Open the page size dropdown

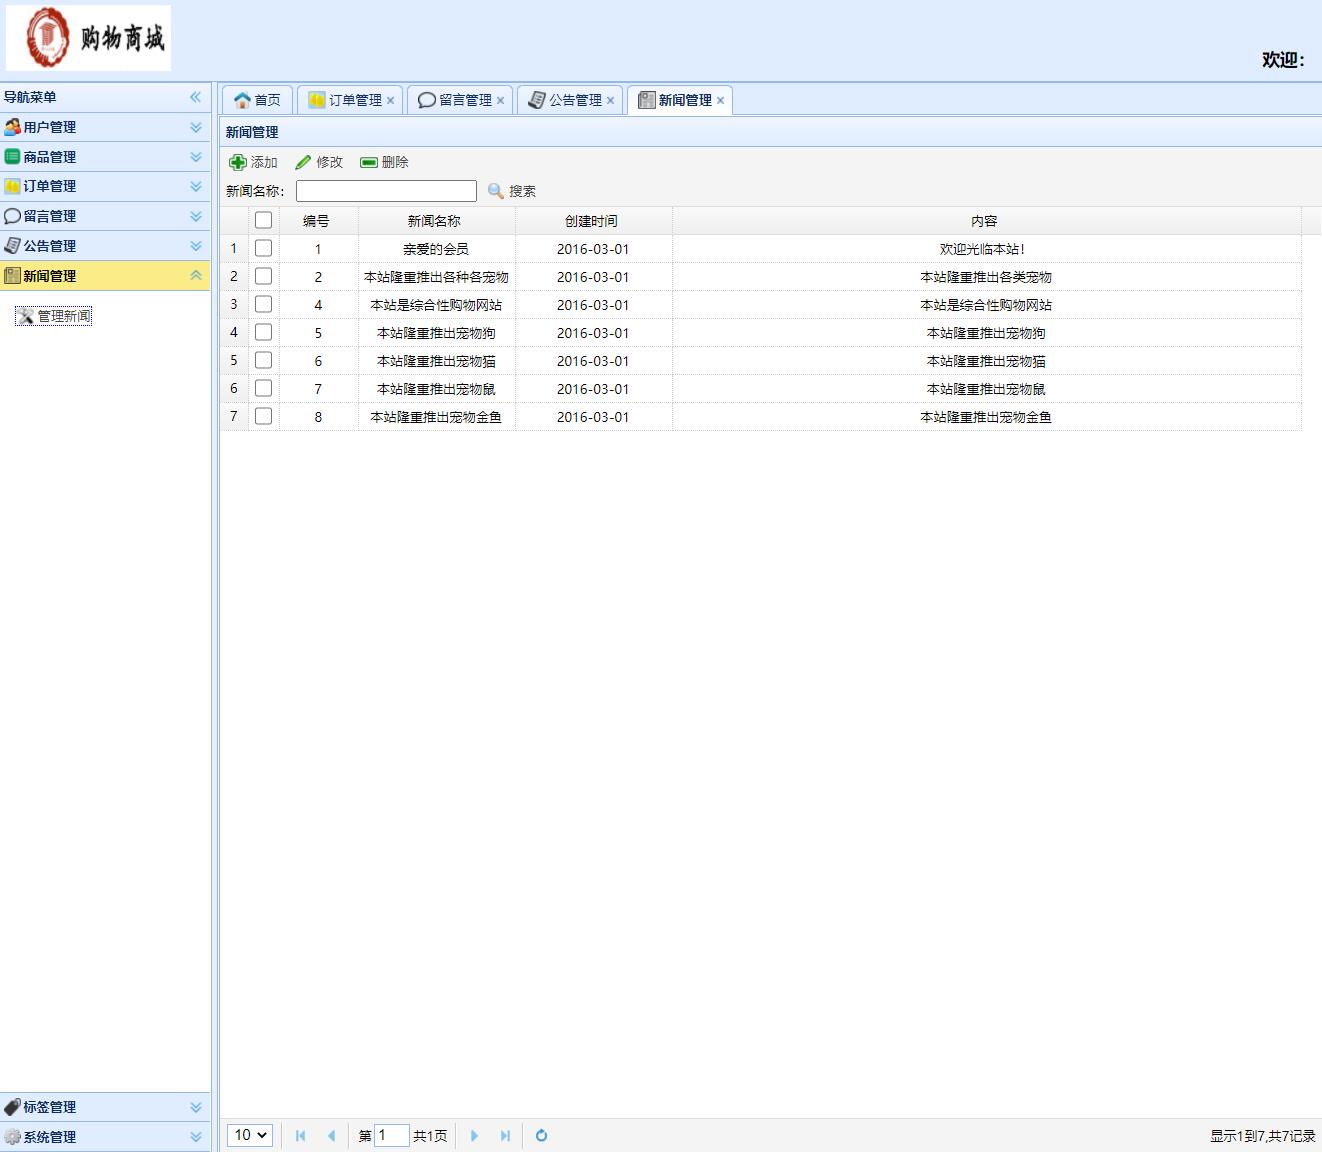[x=250, y=1135]
